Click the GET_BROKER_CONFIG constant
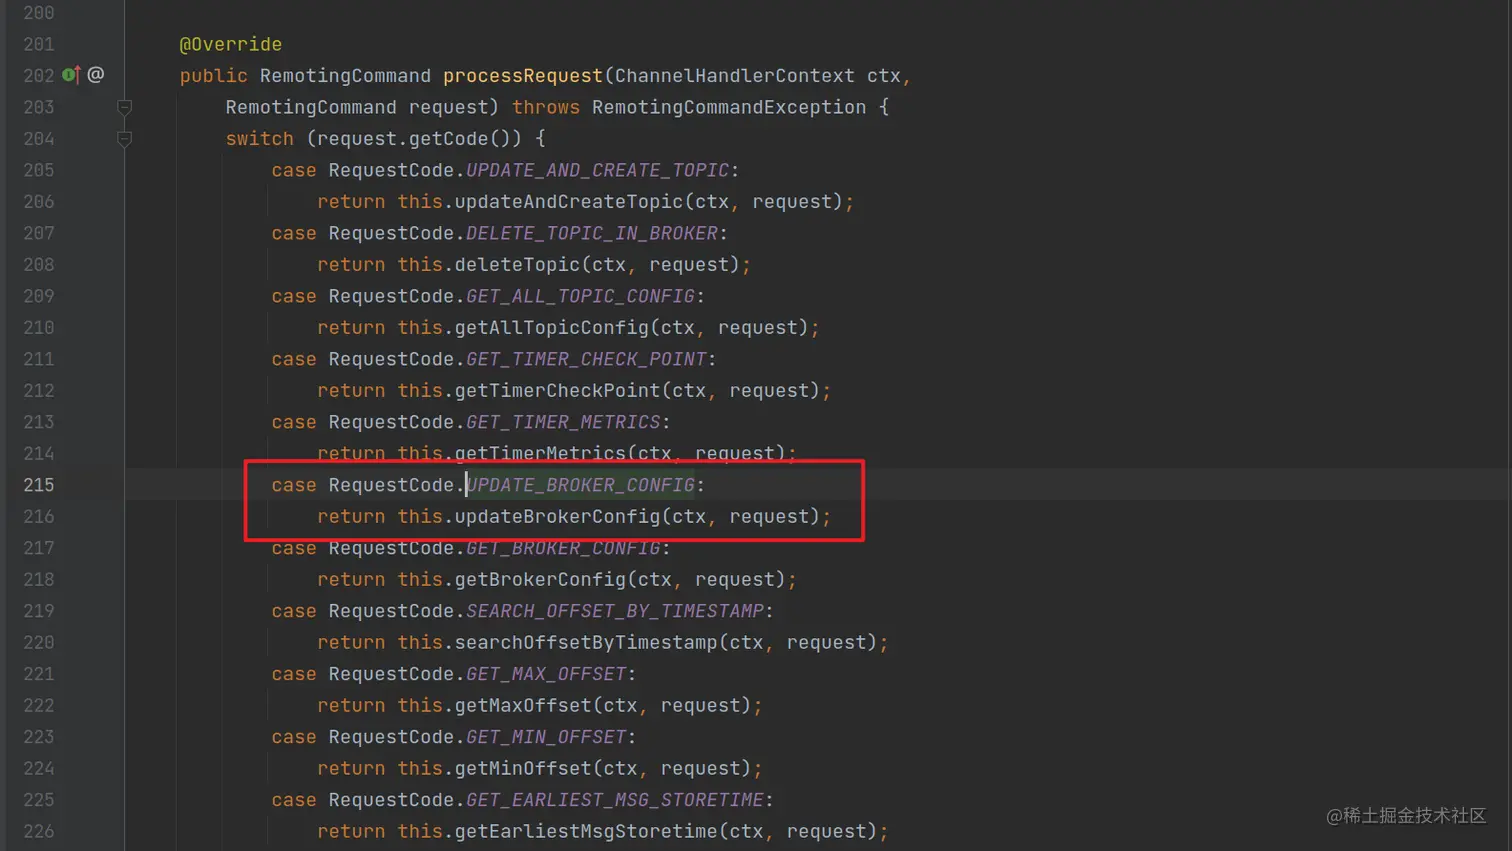 click(x=564, y=548)
